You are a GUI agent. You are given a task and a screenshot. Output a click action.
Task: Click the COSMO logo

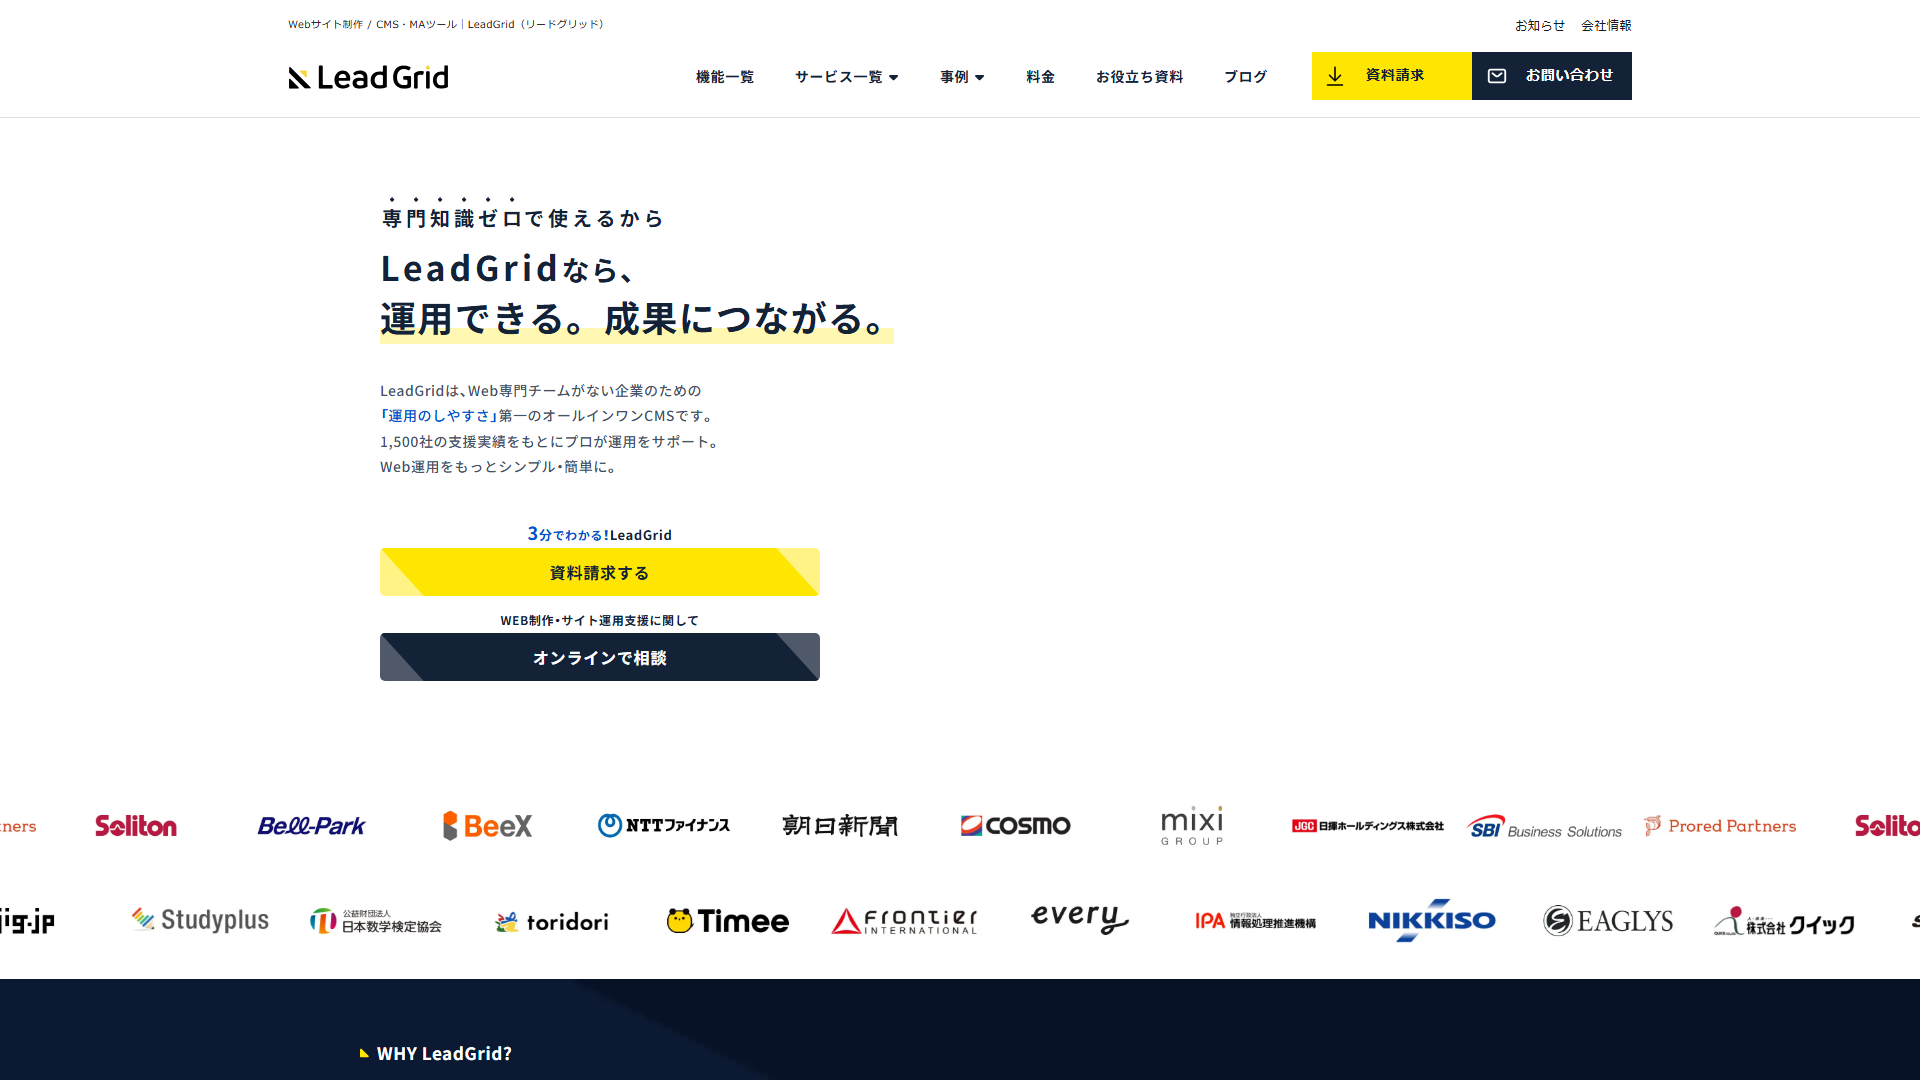pyautogui.click(x=1016, y=826)
